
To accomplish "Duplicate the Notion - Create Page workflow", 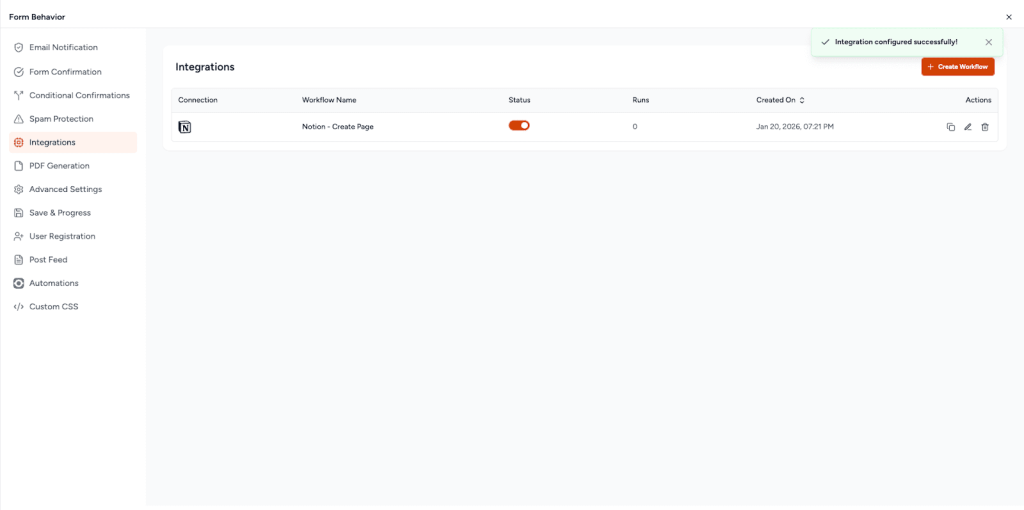I will (951, 127).
